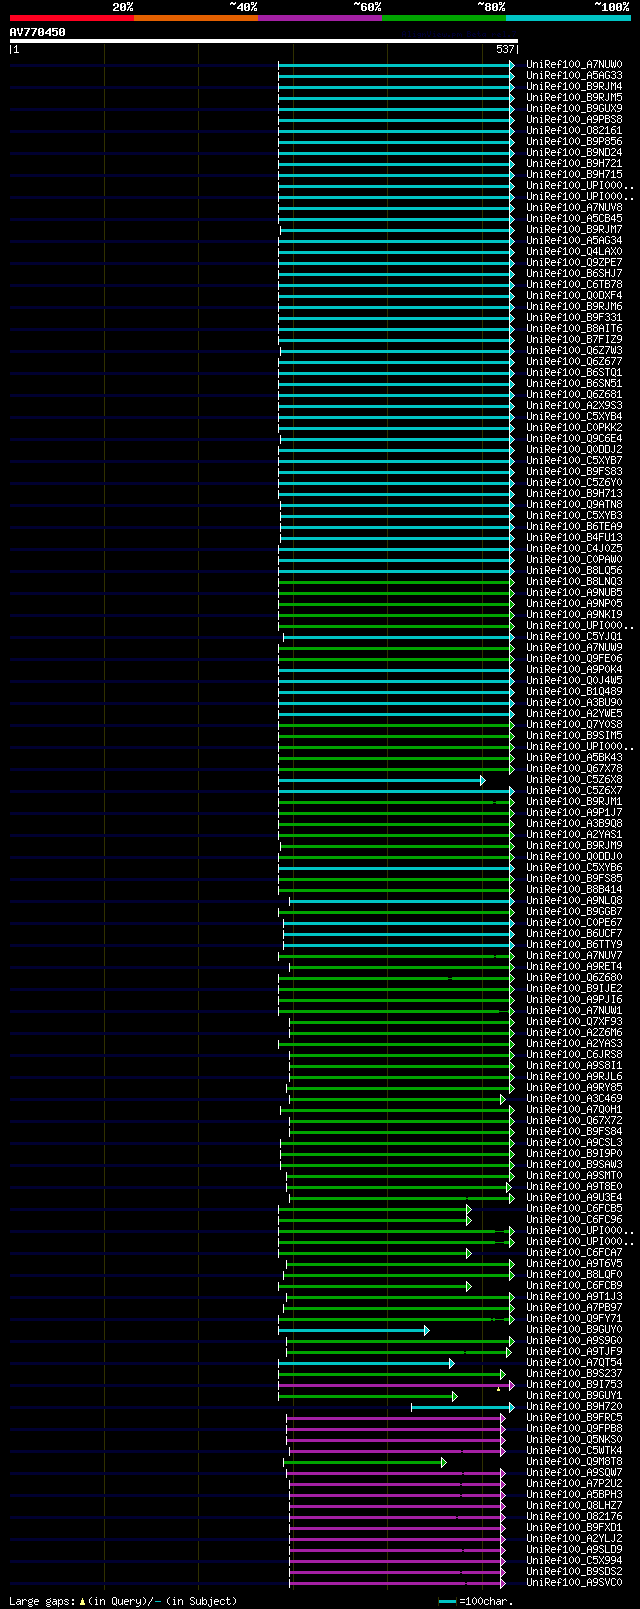640x1609 pixels.
Task: Click the arrowhead ending the C5Z6X8 alignment
Action: coord(483,780)
